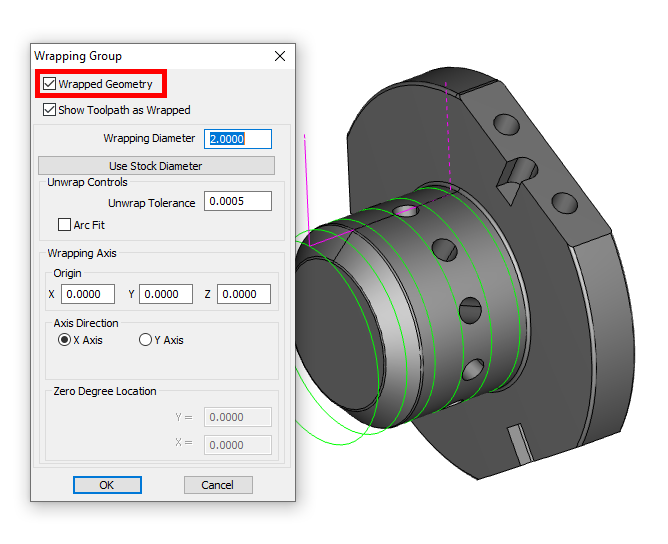Click the Wrapping Axis group label
Image resolution: width=668 pixels, height=544 pixels.
[x=82, y=253]
